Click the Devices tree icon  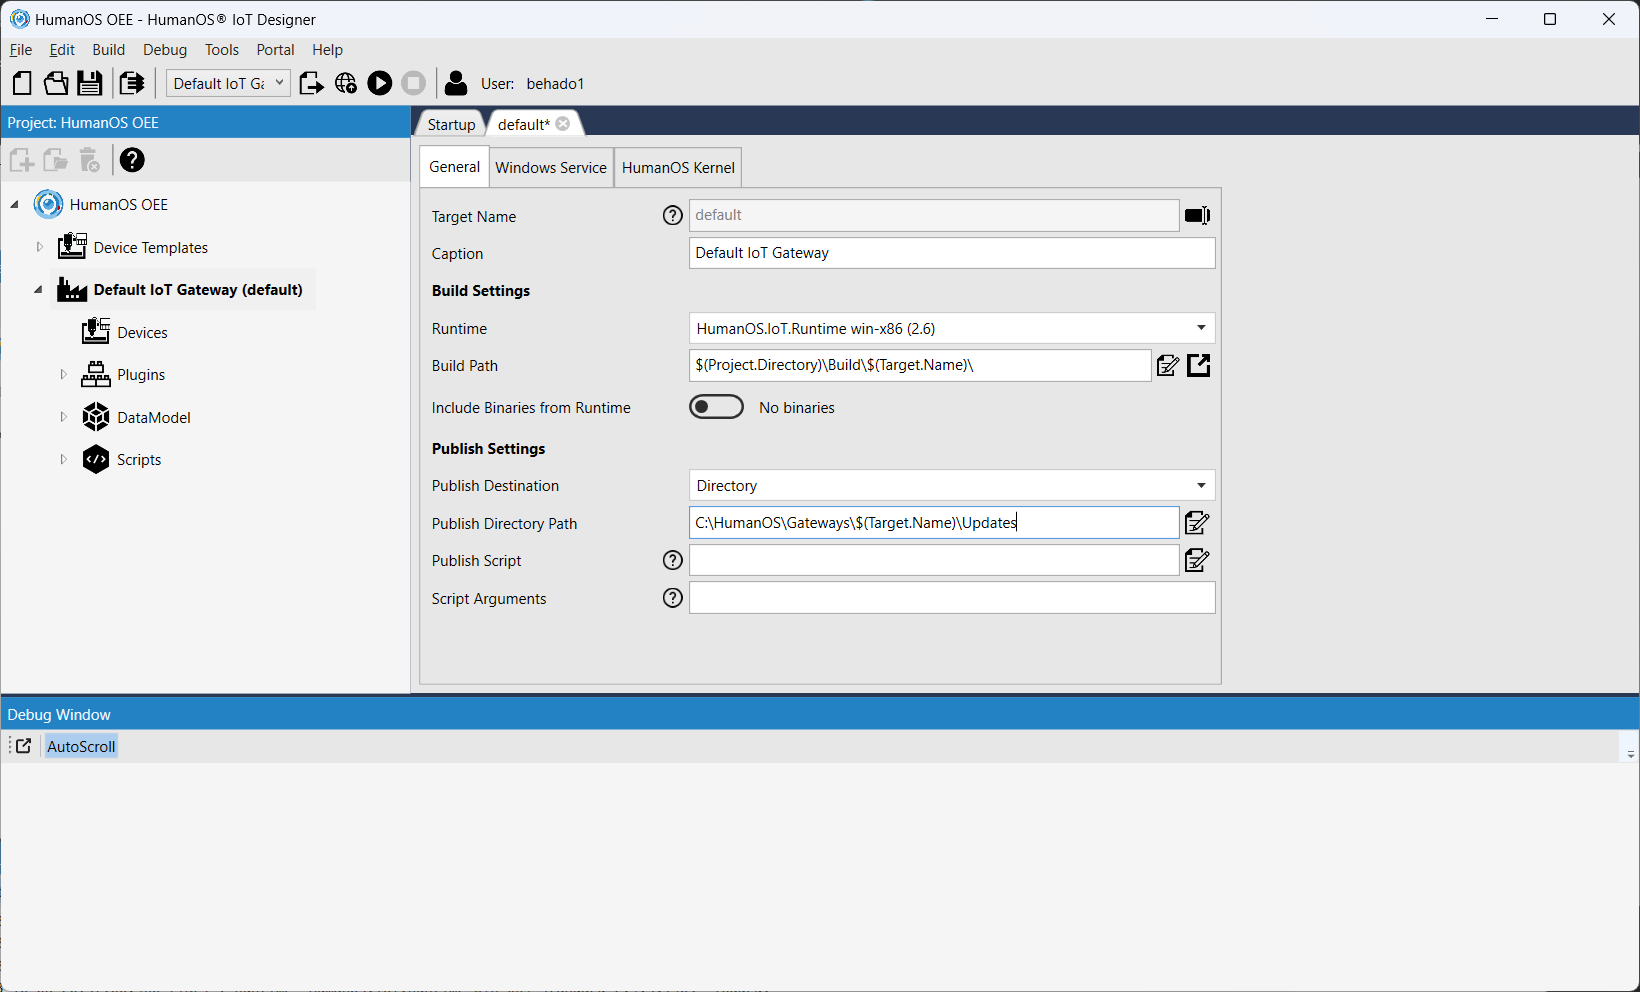(x=96, y=331)
